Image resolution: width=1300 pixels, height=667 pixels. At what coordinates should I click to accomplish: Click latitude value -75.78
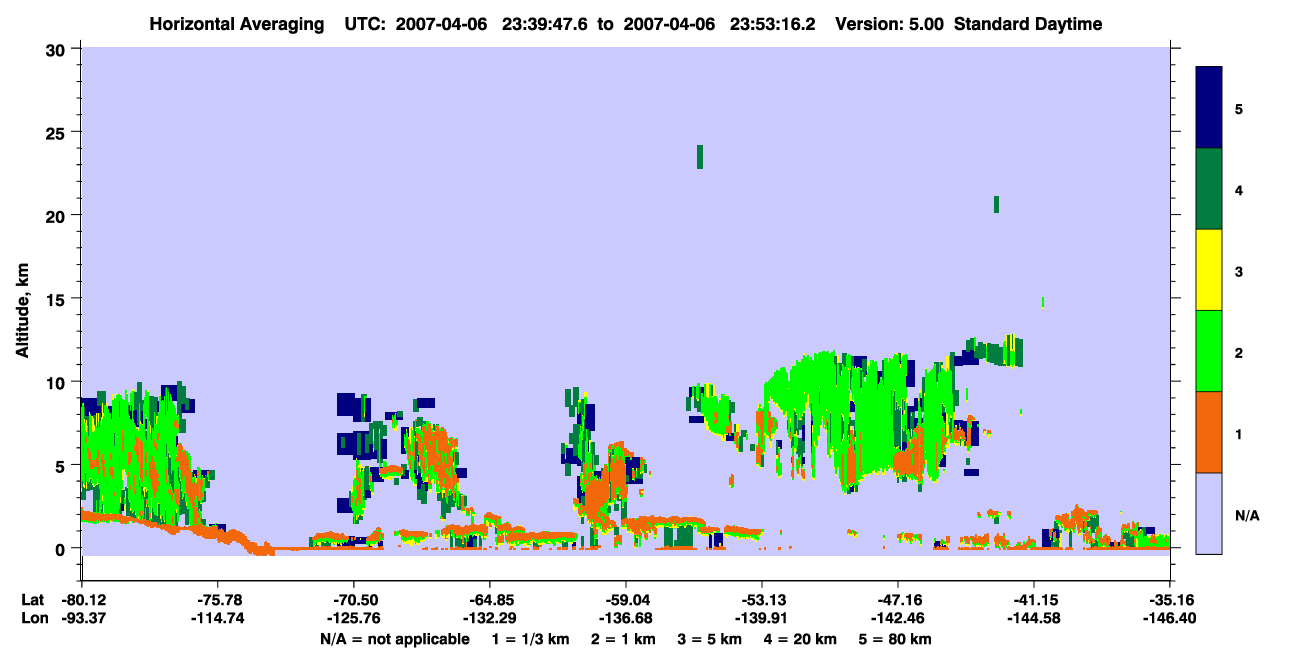(218, 600)
